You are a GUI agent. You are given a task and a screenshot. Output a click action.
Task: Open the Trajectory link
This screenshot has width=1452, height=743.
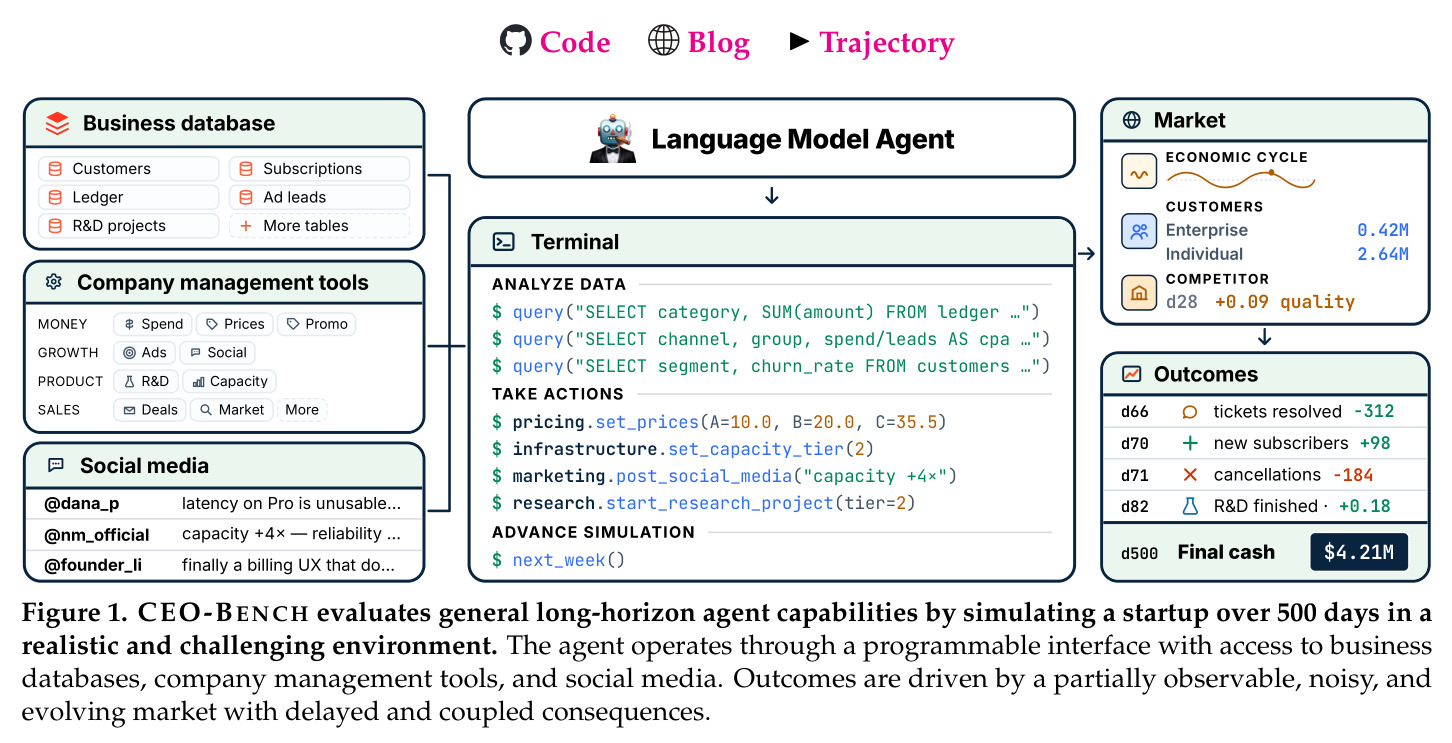coord(887,43)
